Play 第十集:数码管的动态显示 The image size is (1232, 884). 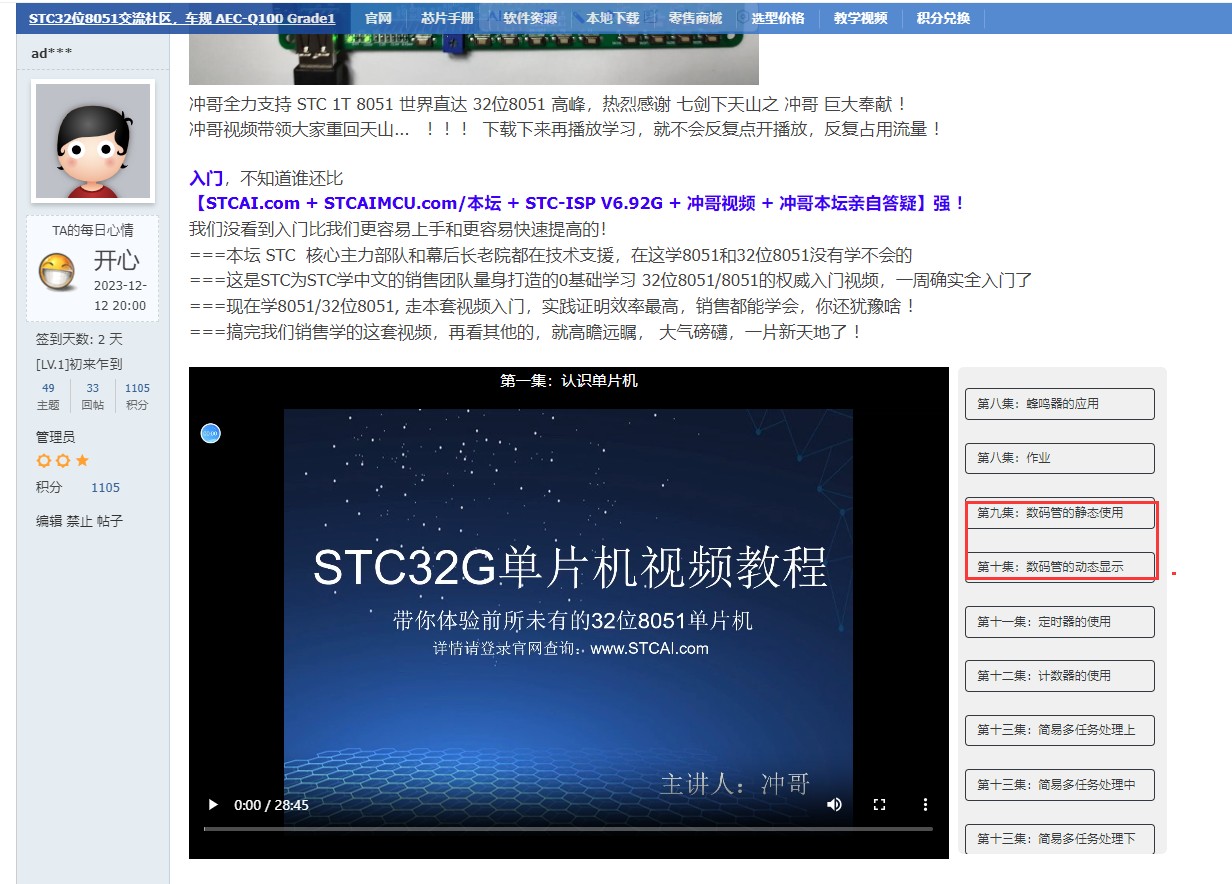tap(1060, 567)
